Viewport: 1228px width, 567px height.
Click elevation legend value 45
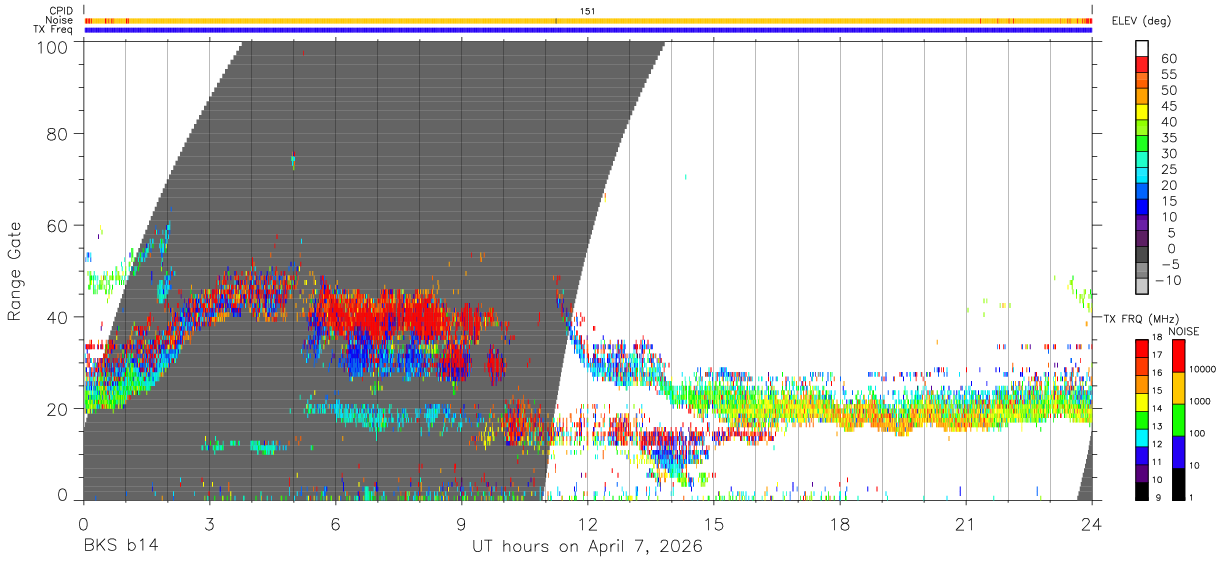(1169, 106)
